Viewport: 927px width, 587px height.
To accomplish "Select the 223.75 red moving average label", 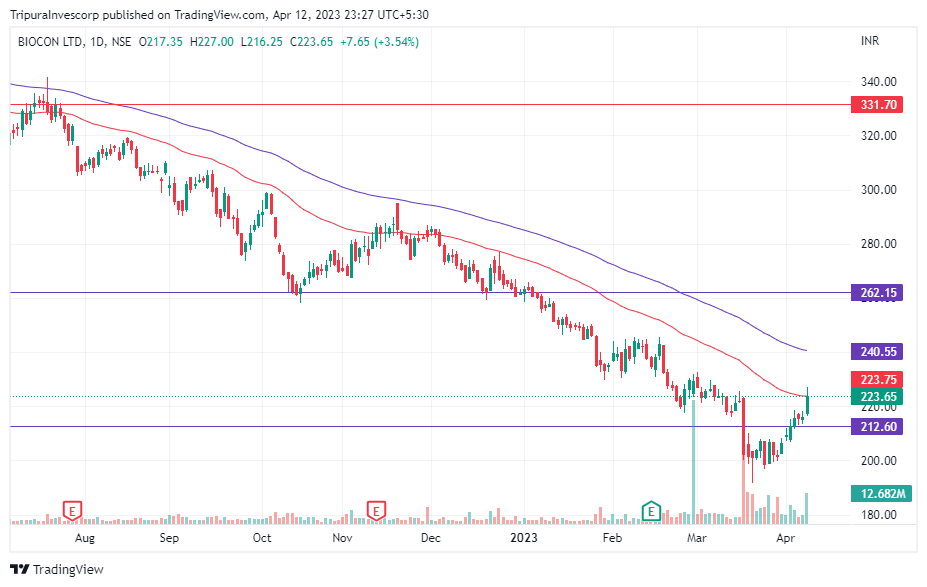I will point(877,380).
